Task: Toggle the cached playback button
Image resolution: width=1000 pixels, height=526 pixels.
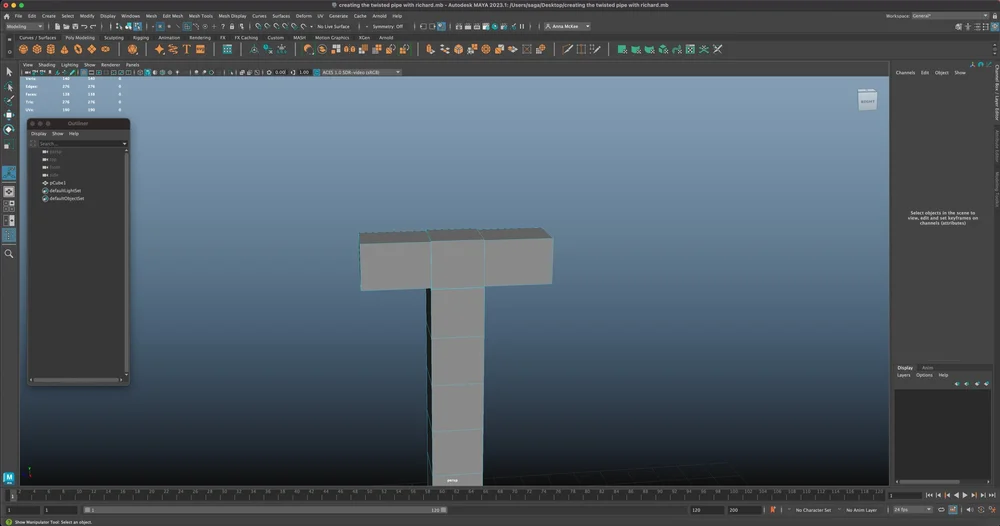Action: point(953,509)
